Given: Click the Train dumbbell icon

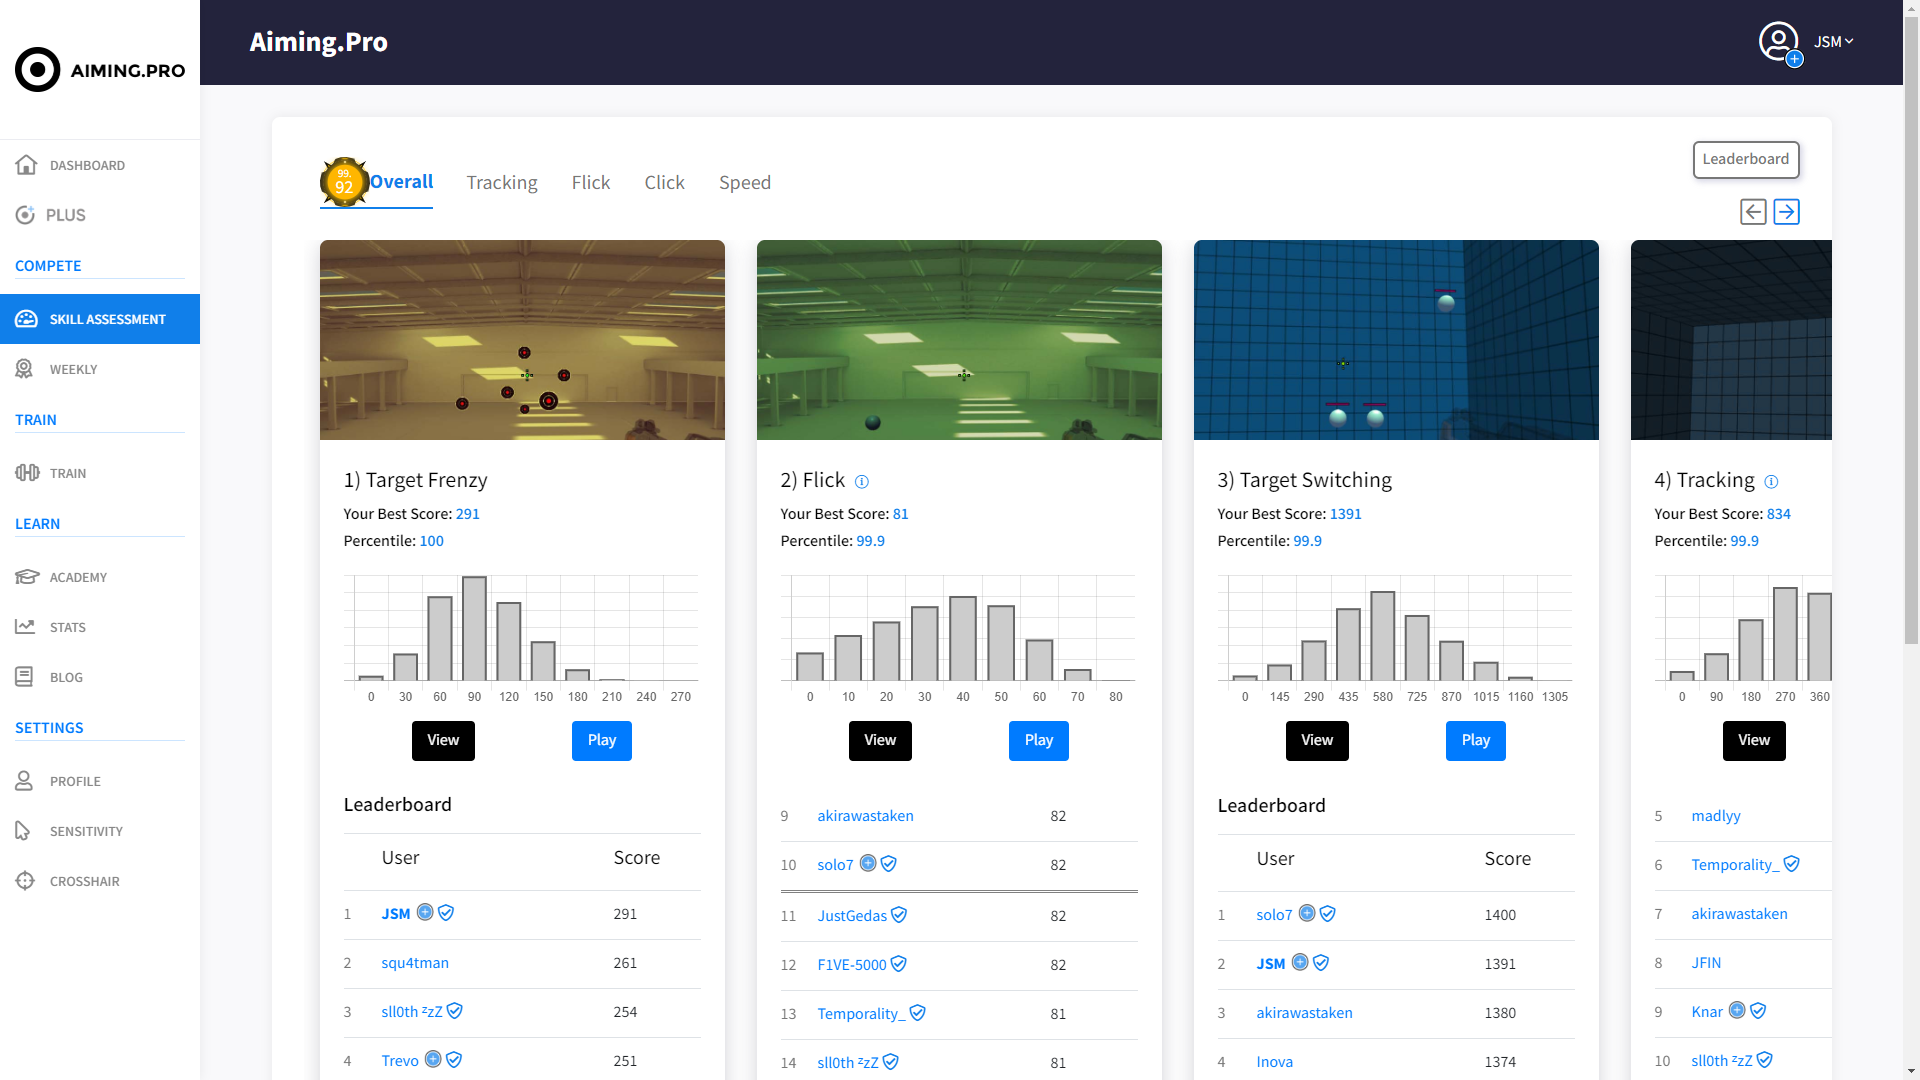Looking at the screenshot, I should coord(27,473).
